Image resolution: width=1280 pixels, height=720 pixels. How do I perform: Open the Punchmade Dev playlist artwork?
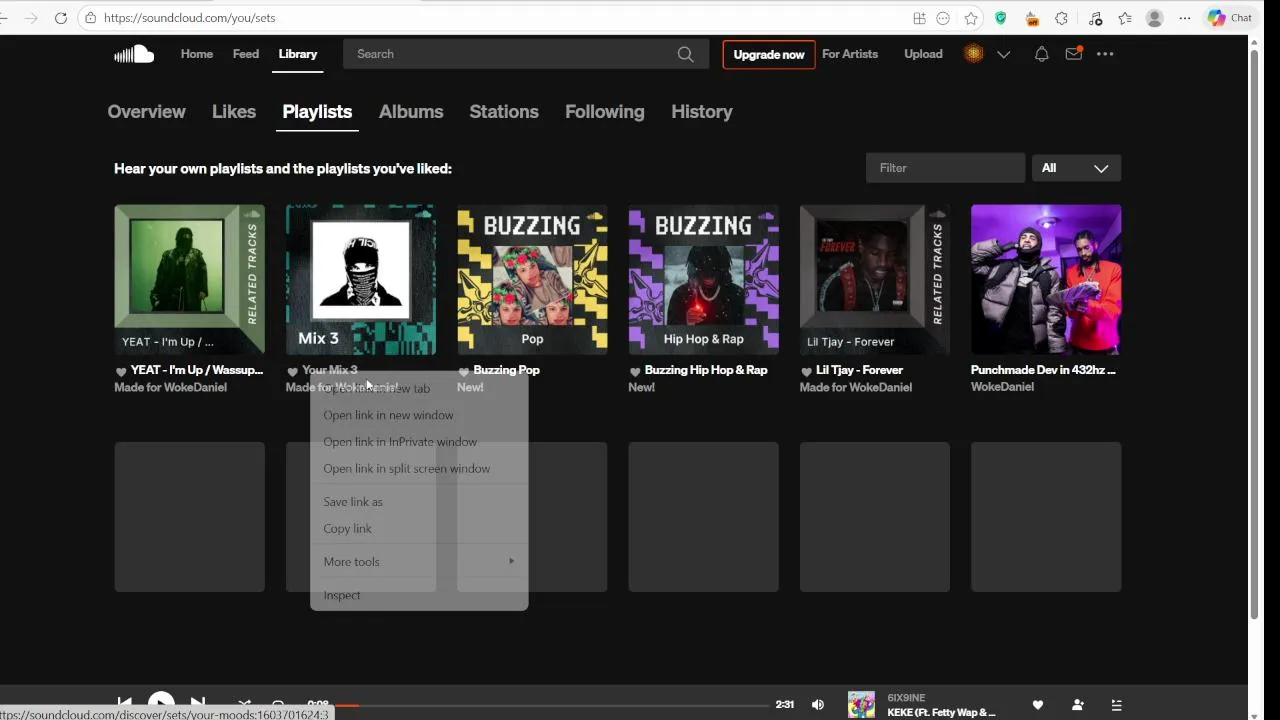pyautogui.click(x=1046, y=280)
